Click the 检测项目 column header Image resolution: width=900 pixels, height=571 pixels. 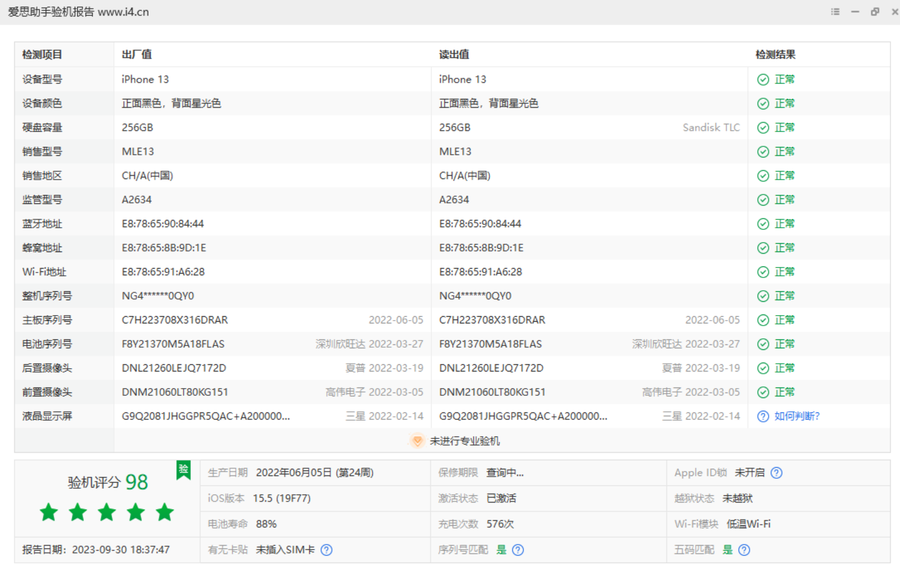tap(42, 55)
